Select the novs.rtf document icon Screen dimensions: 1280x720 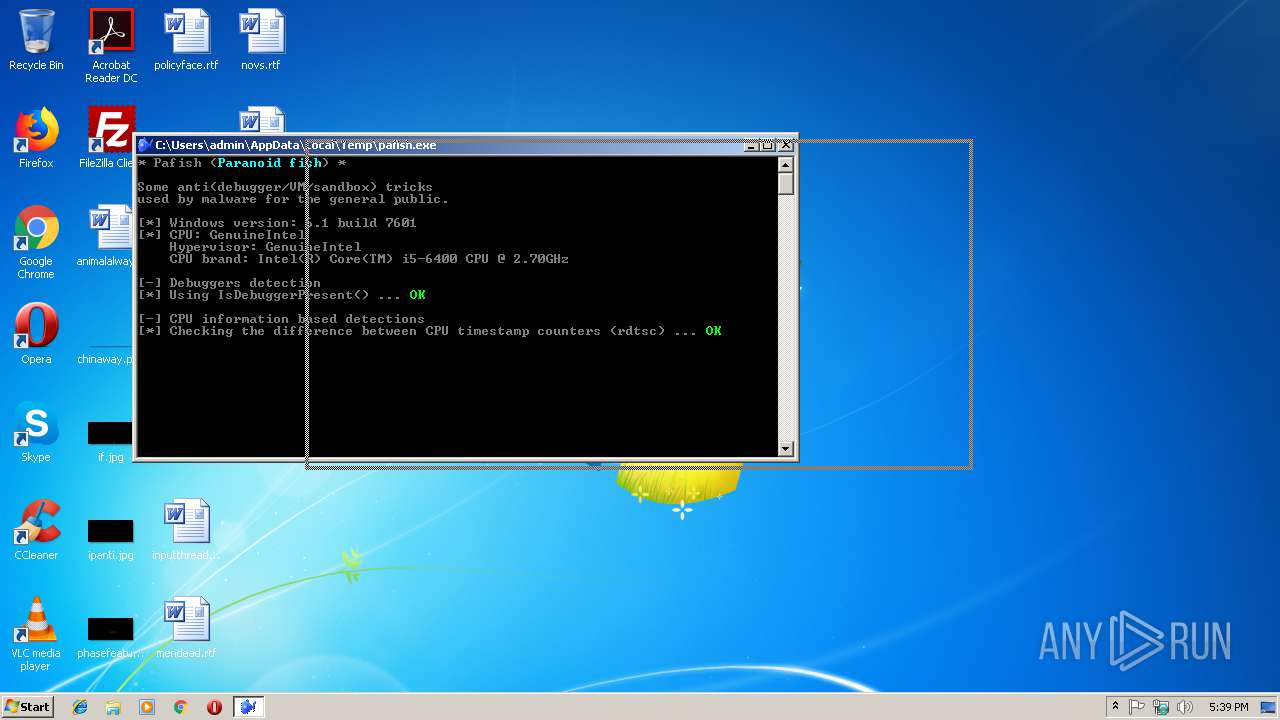point(260,40)
